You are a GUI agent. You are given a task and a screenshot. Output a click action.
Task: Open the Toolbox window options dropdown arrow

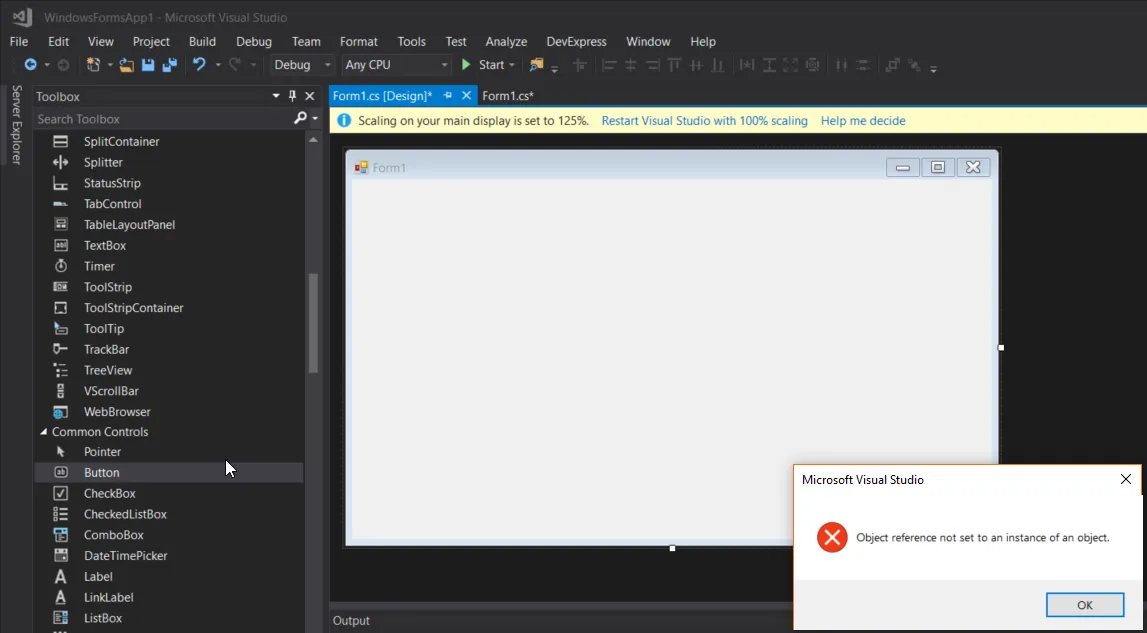(x=276, y=96)
